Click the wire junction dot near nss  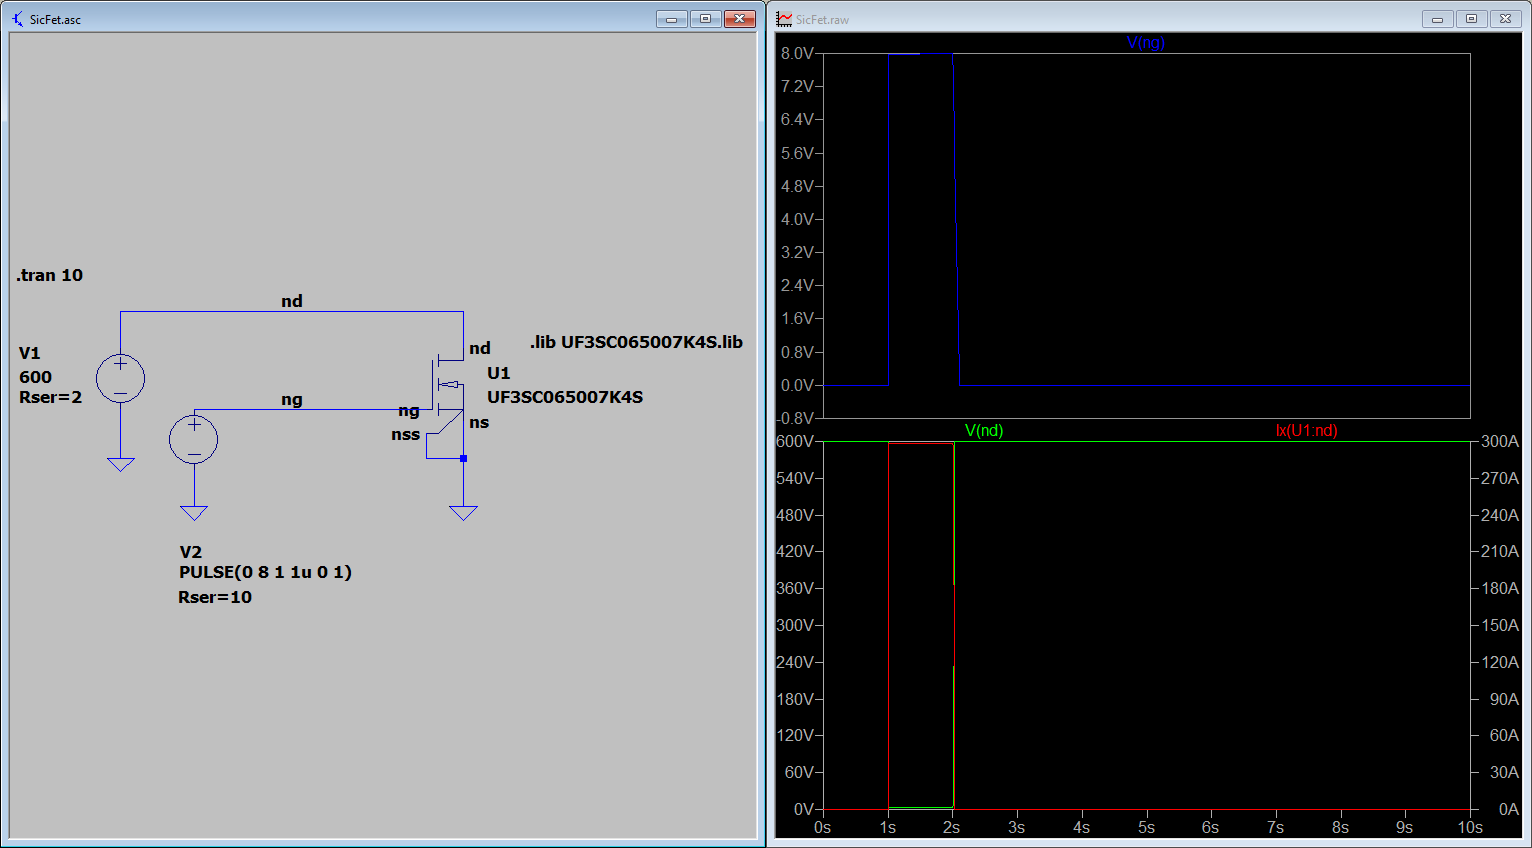click(x=463, y=458)
